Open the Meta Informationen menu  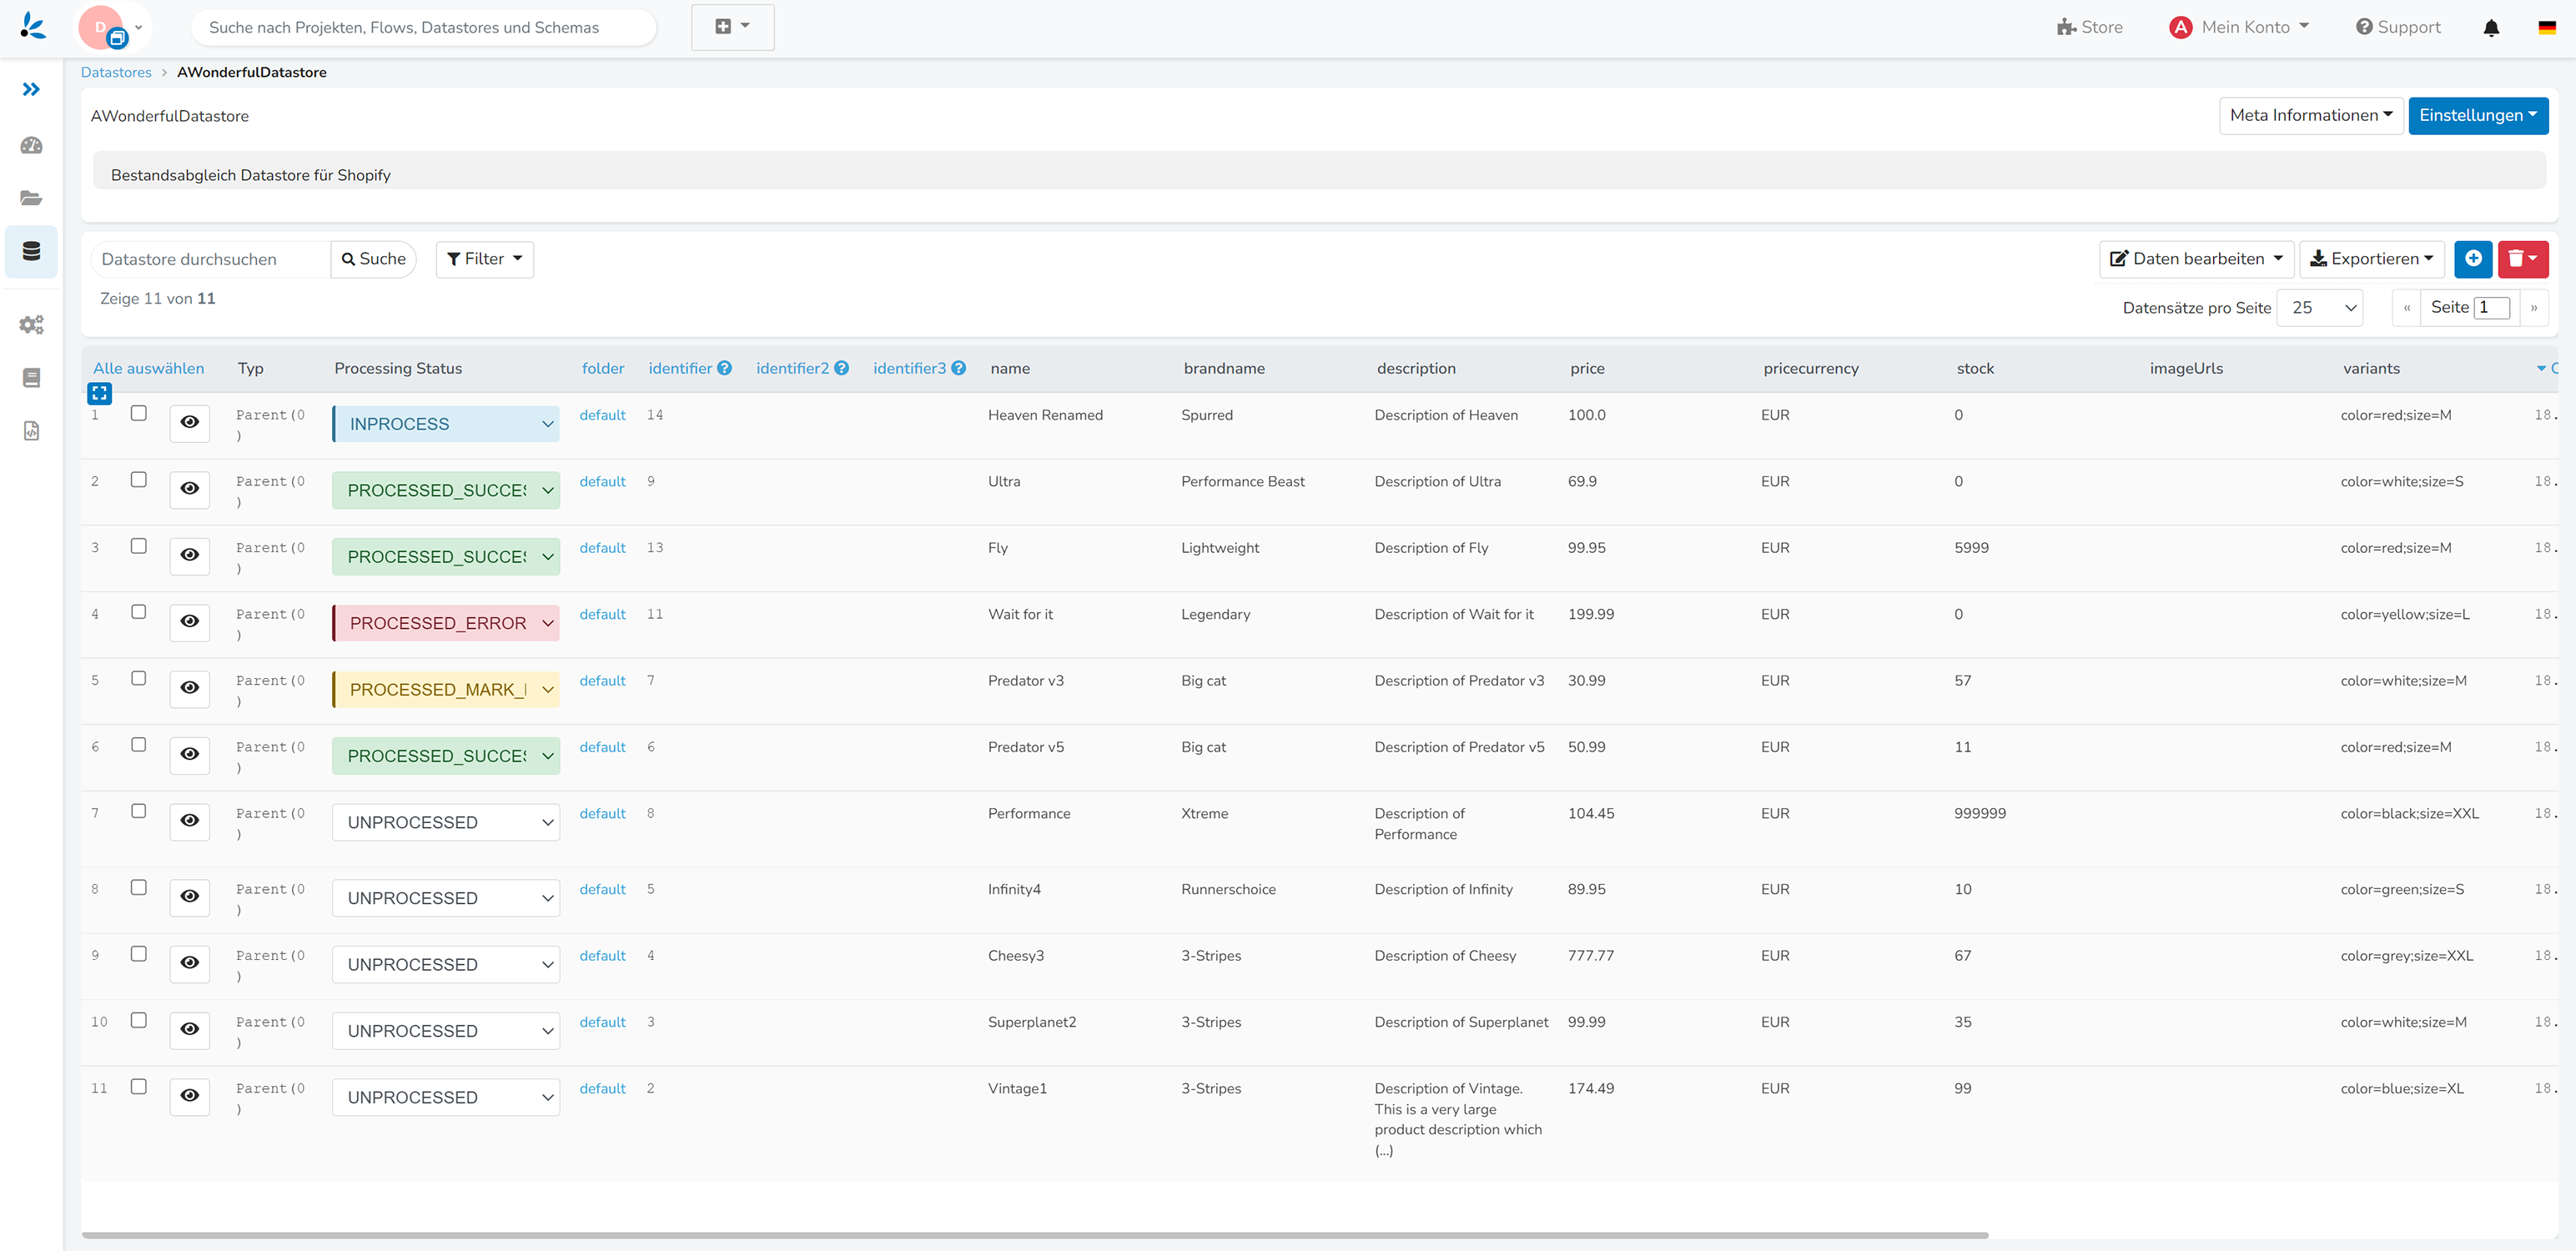click(2310, 116)
